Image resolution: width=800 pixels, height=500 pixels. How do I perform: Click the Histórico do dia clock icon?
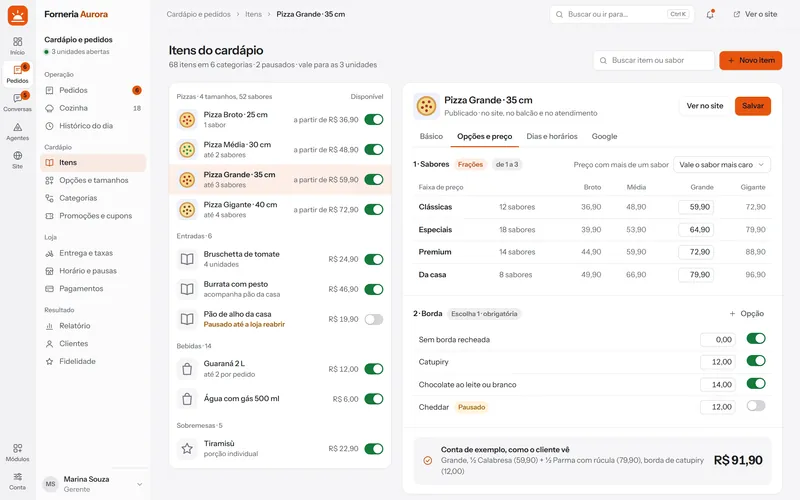pos(49,126)
